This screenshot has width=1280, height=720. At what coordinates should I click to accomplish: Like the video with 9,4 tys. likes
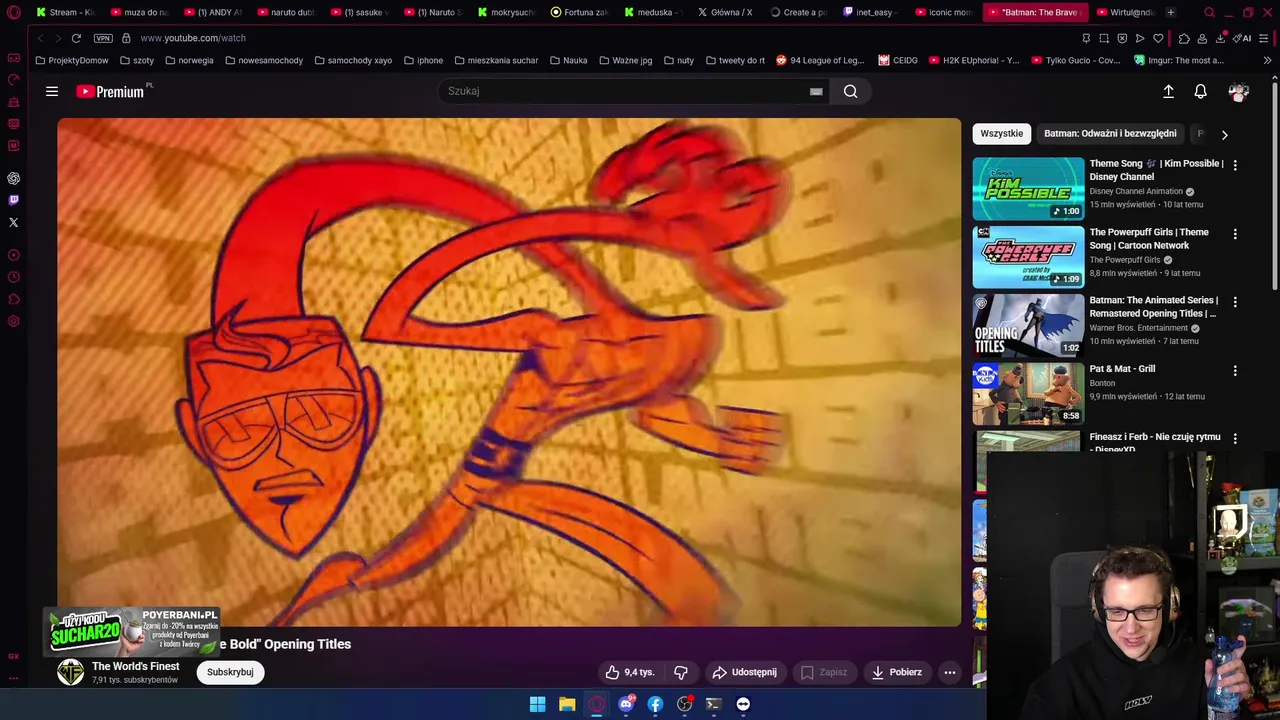[x=629, y=672]
